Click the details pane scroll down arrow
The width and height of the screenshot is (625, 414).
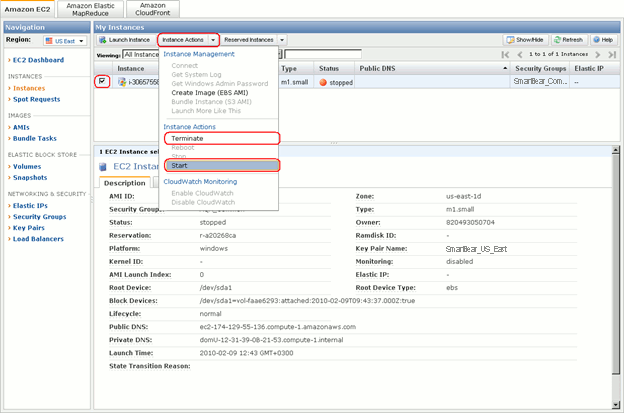pos(615,405)
